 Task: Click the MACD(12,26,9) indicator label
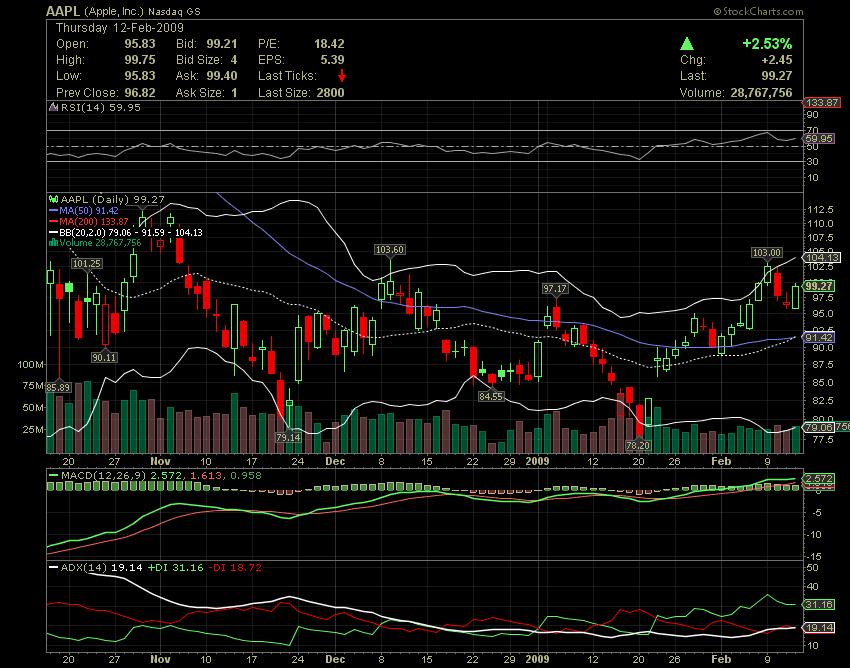(104, 476)
